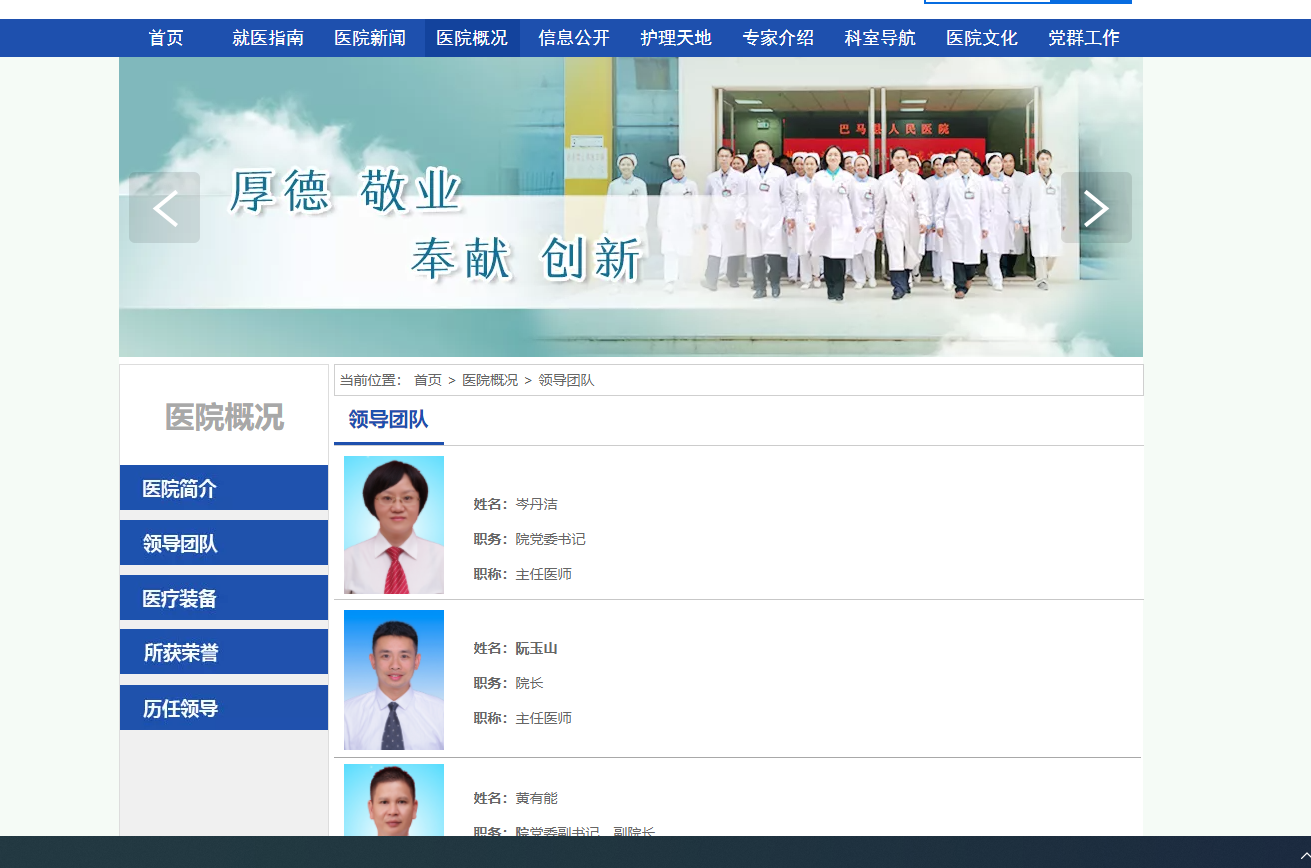Image resolution: width=1311 pixels, height=868 pixels.
Task: Click 主任医师 title in 岑丹洁's entry
Action: [x=543, y=574]
